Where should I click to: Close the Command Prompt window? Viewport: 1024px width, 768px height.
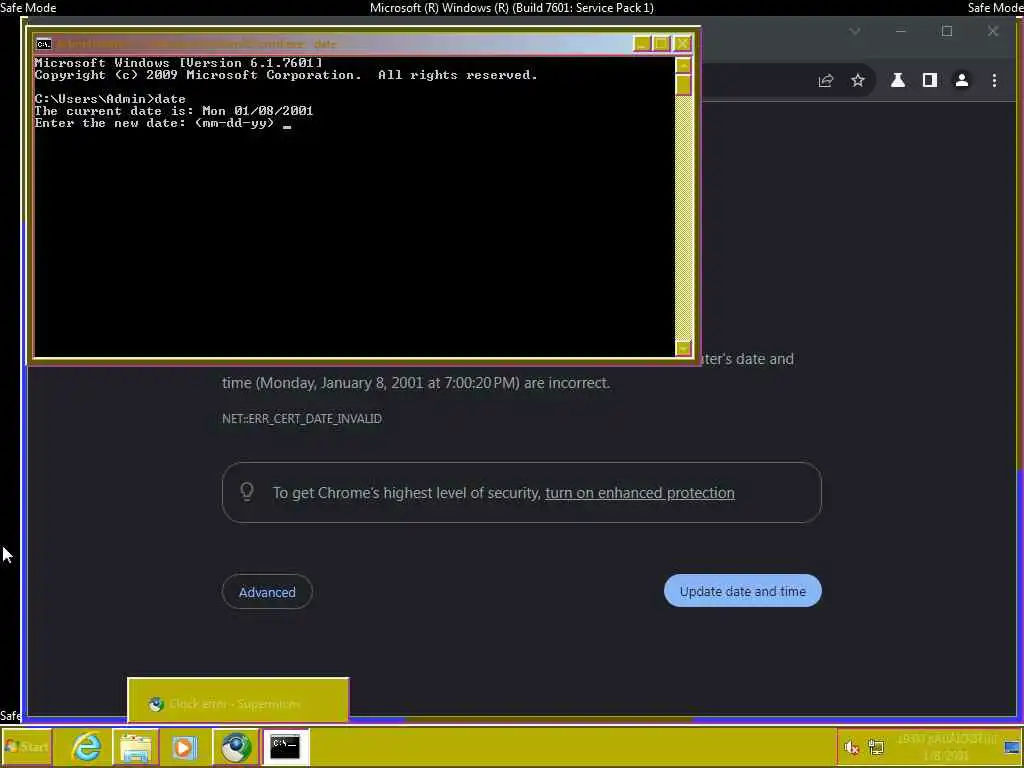(682, 44)
